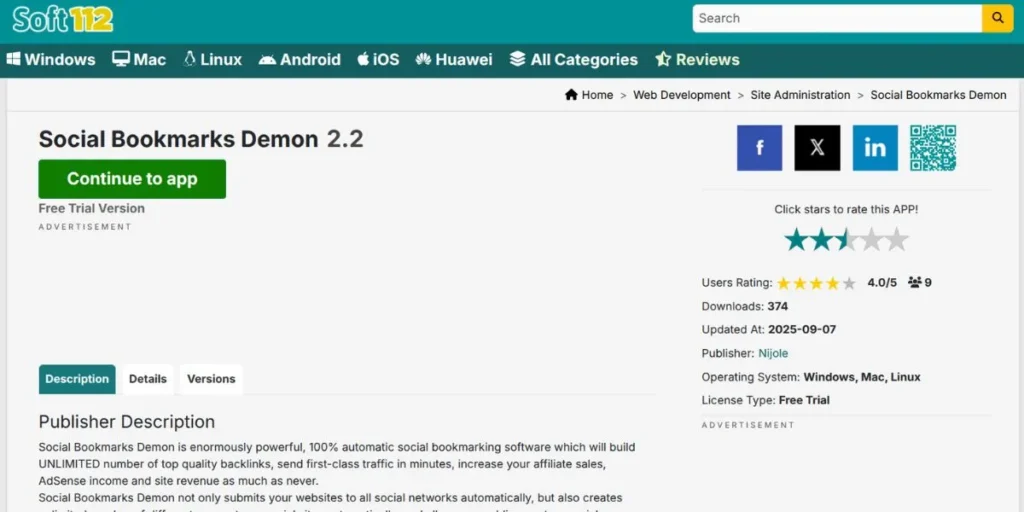Screen dimensions: 1024x512
Task: Switch to the Versions tab
Action: [x=211, y=379]
